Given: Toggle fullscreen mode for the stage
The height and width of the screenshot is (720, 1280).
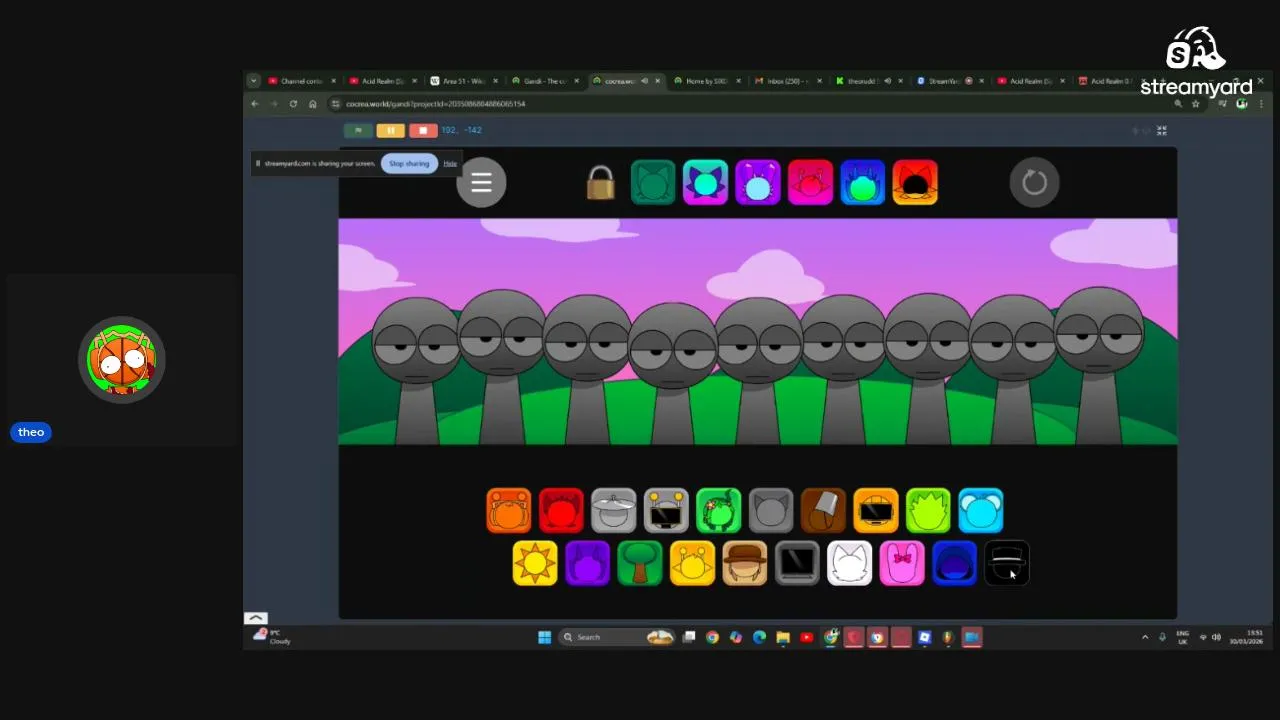Looking at the screenshot, I should point(1161,130).
